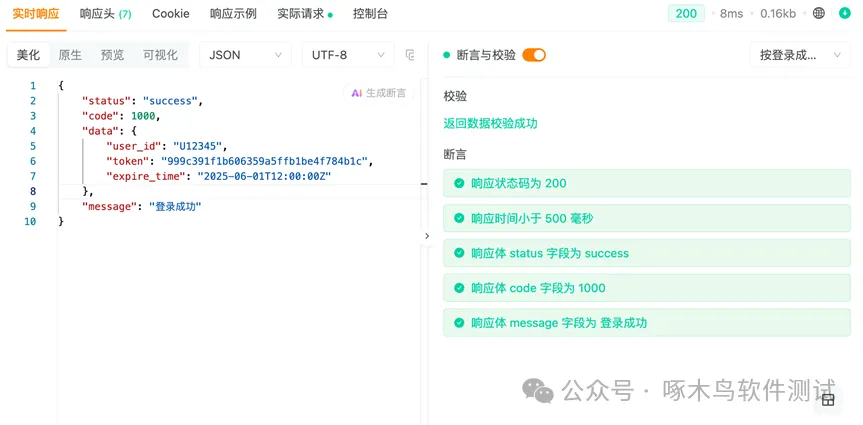This screenshot has height=425, width=863.
Task: Select the 原生 view mode
Action: (70, 55)
